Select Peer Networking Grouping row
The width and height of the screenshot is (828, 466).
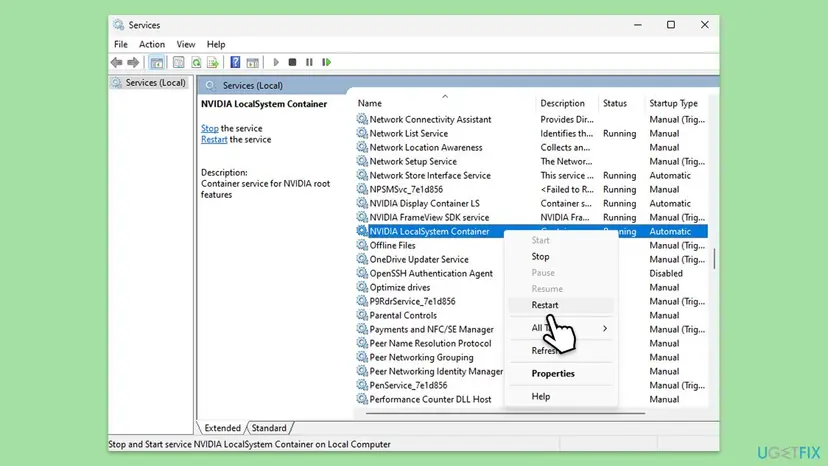click(429, 357)
